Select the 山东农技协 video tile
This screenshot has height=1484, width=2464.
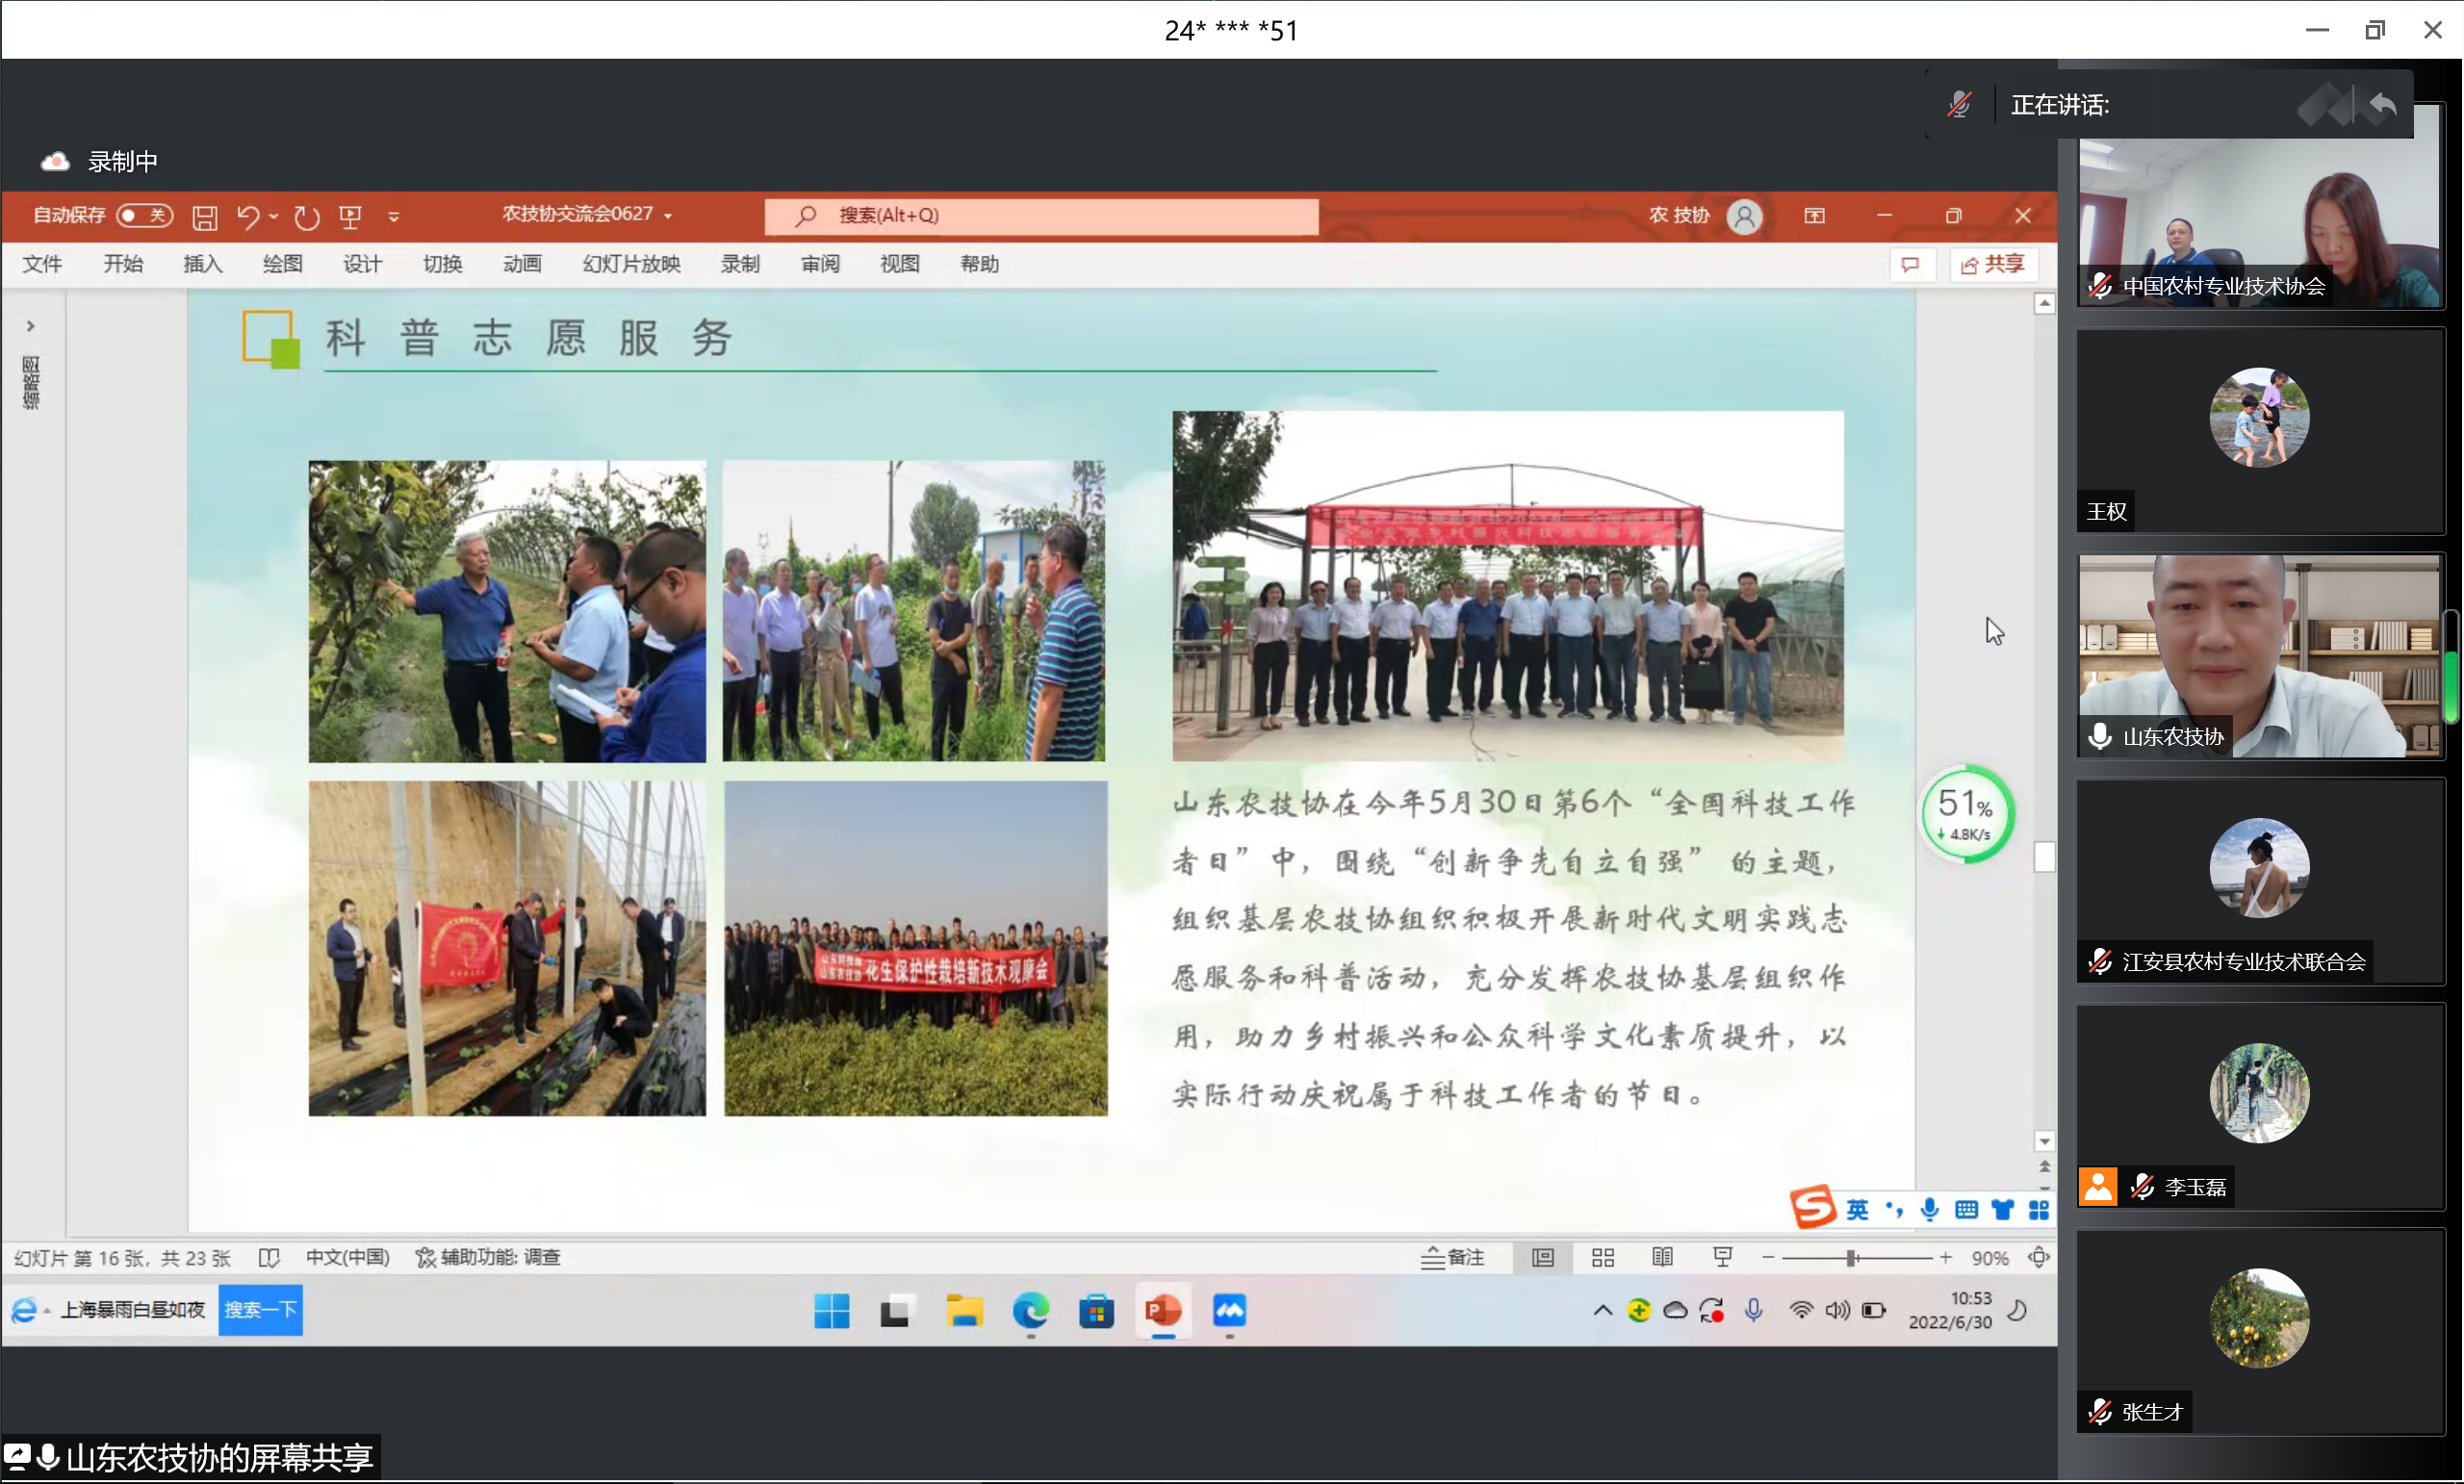pos(2259,656)
